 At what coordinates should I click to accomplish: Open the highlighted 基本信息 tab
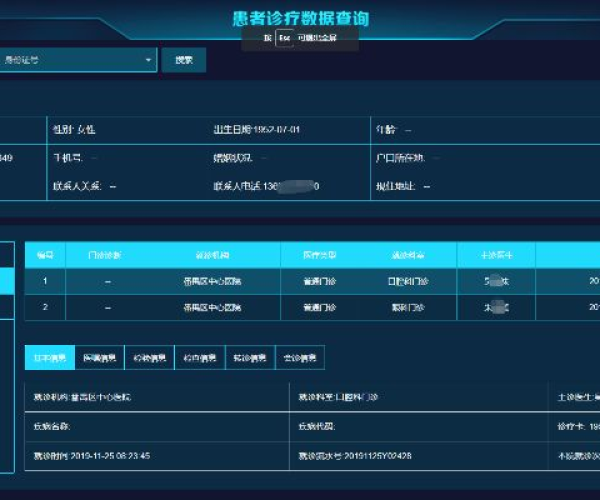[x=50, y=358]
